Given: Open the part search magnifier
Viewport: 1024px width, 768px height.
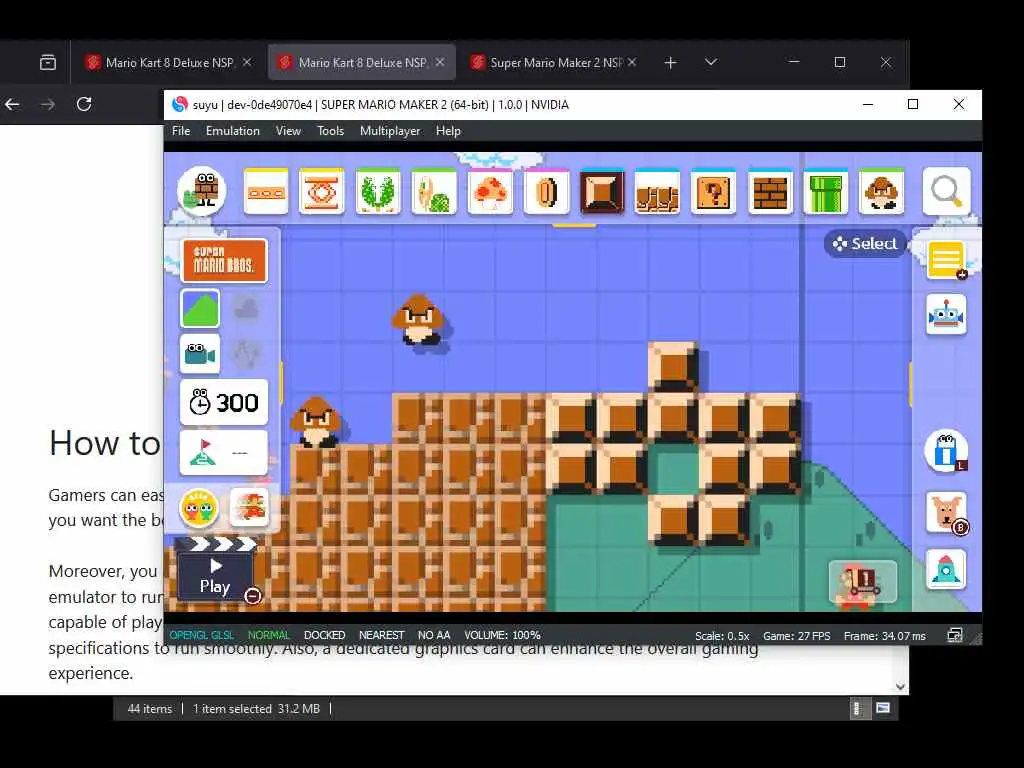Looking at the screenshot, I should [946, 191].
